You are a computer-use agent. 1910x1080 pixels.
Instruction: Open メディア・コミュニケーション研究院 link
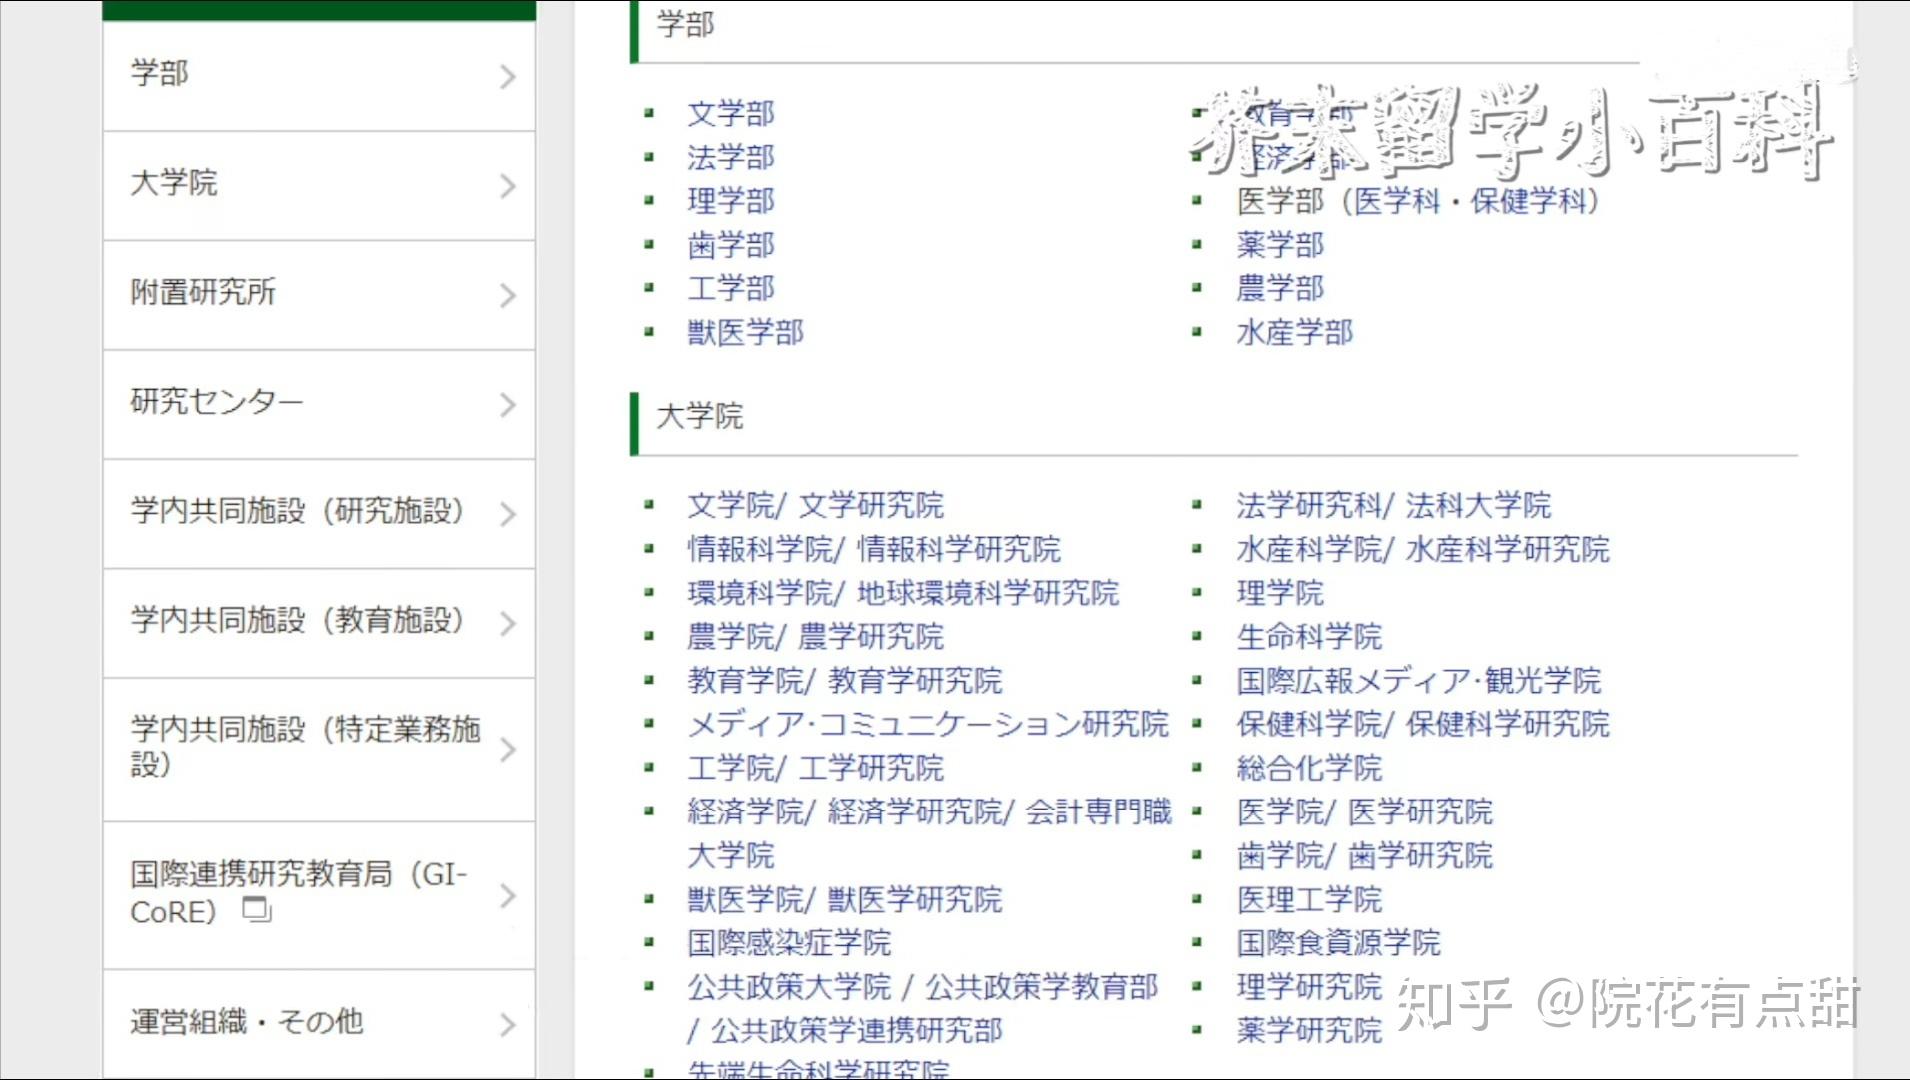(928, 724)
